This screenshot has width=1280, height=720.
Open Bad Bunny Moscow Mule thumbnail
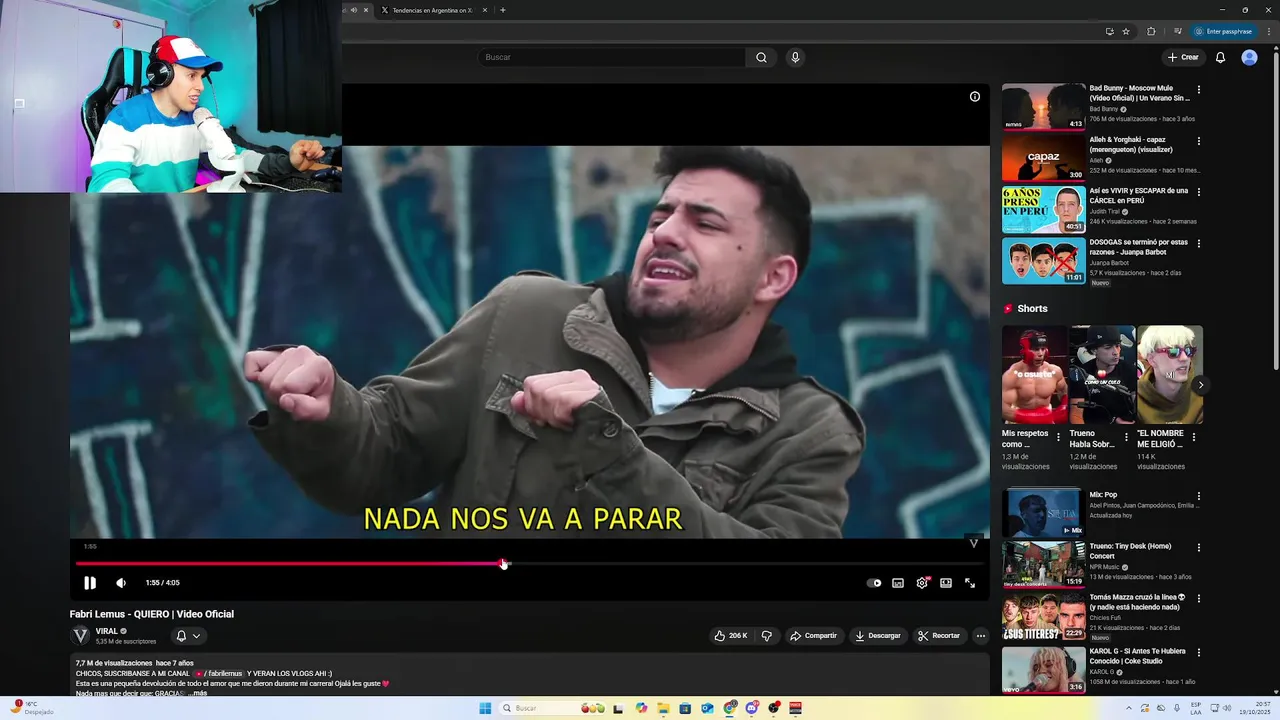click(x=1043, y=106)
